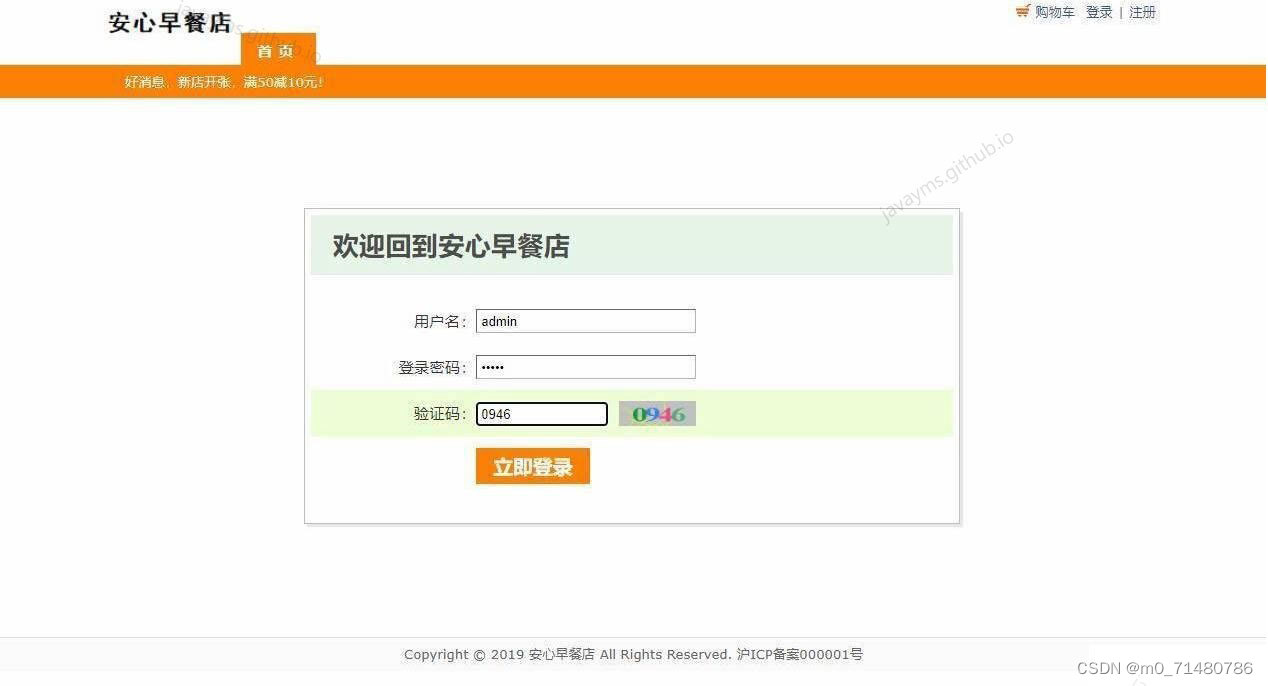Focus the 登录密码 password field

pos(585,367)
